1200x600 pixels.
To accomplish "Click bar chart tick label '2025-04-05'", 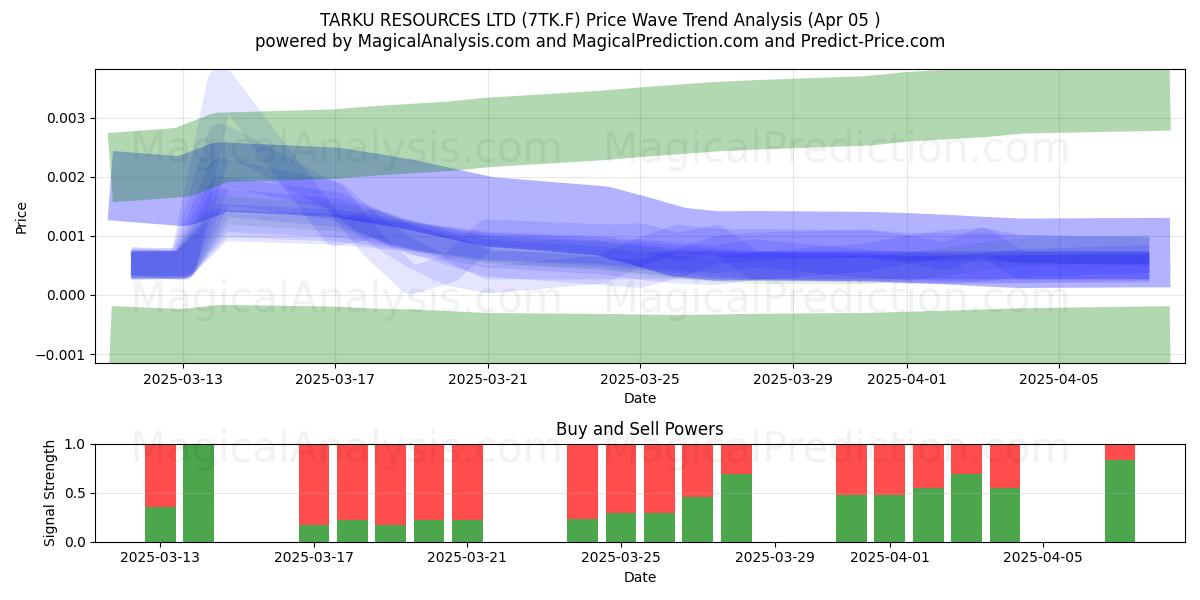I will pos(1044,557).
